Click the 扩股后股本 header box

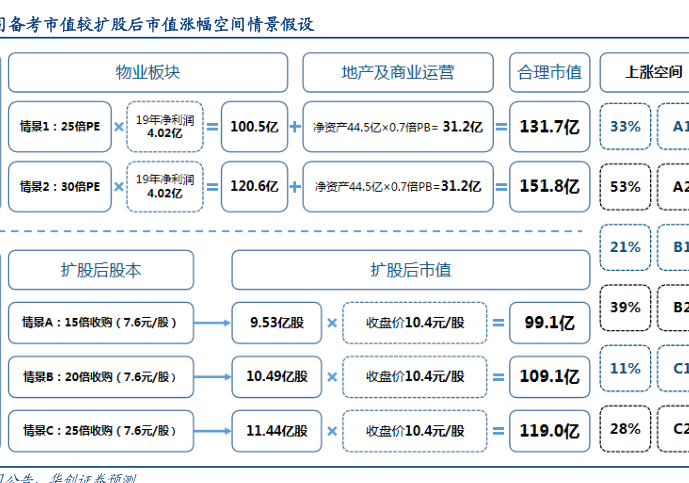click(x=101, y=270)
